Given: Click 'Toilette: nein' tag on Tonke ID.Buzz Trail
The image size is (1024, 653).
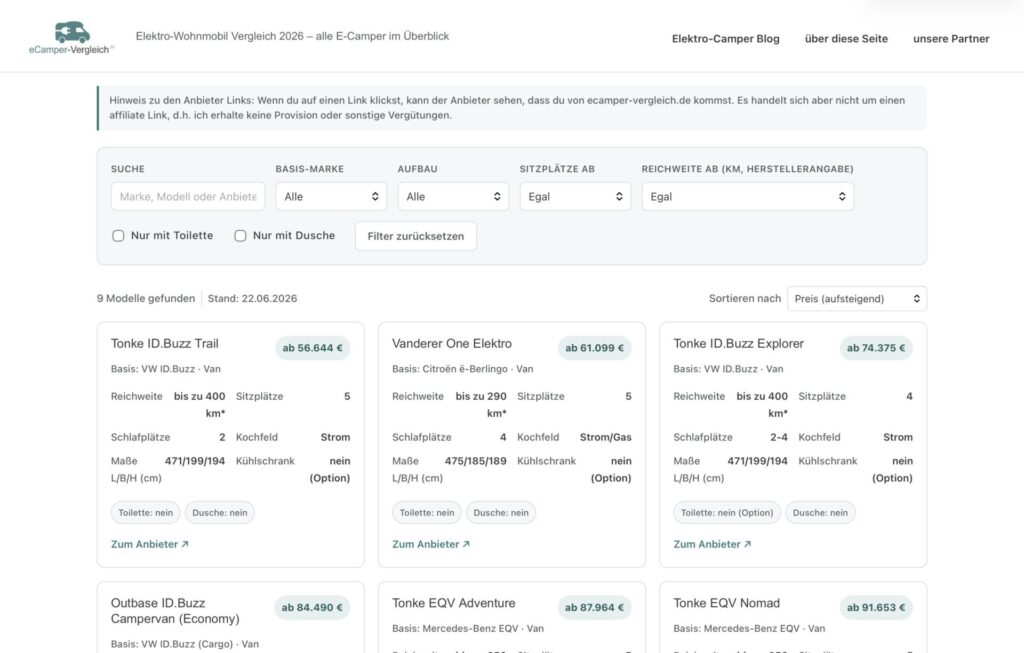Looking at the screenshot, I should (x=146, y=513).
